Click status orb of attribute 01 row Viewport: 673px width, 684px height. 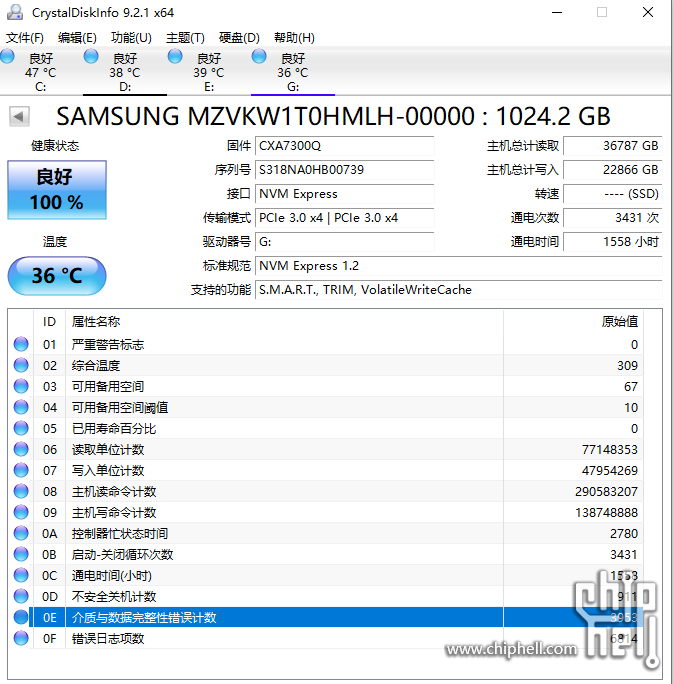[21, 344]
